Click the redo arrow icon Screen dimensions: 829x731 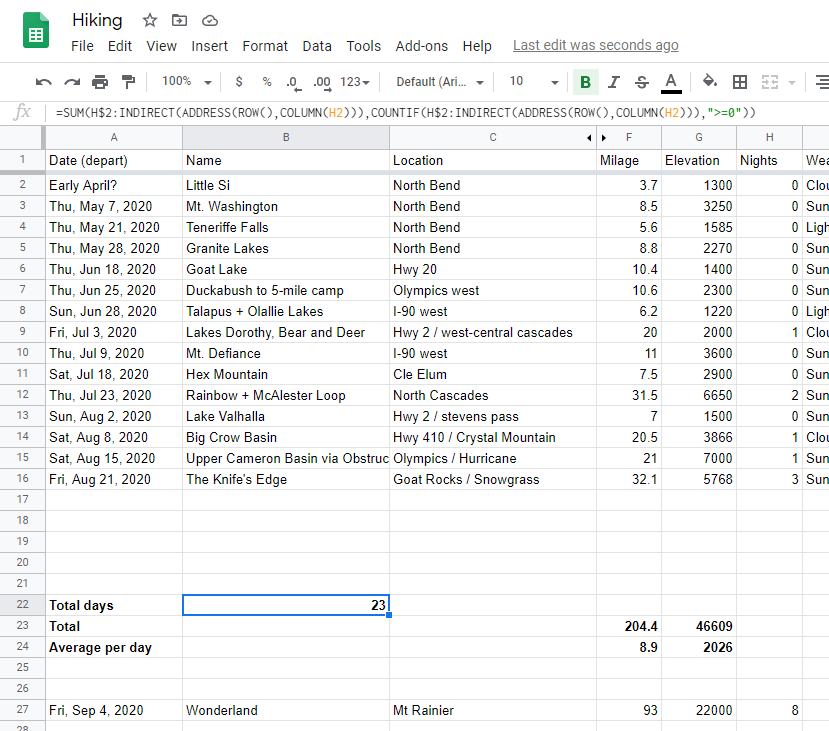[x=72, y=82]
